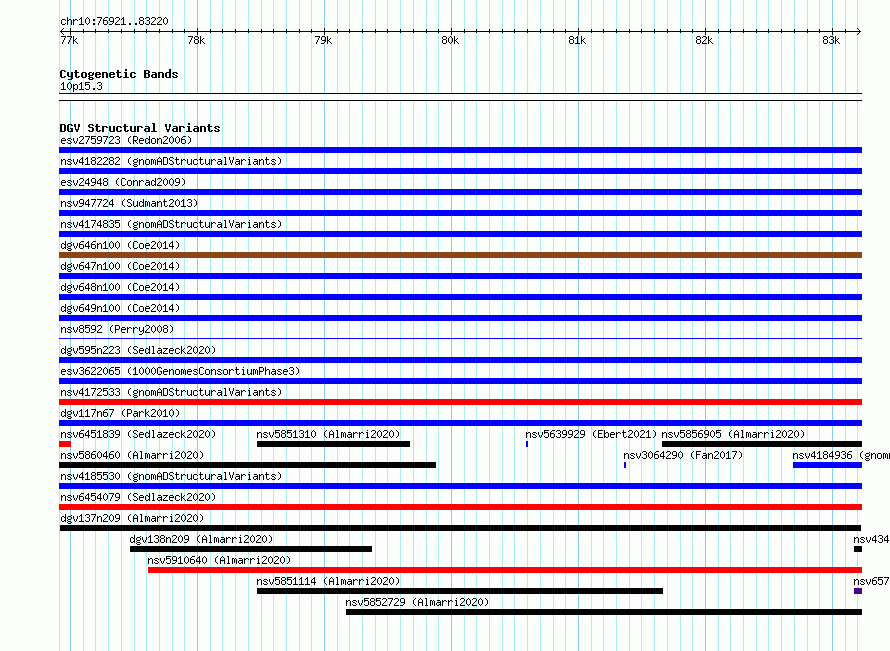Click the nsv3064290 (Fan2017) label
Screen dimensions: 890x651
coord(683,455)
